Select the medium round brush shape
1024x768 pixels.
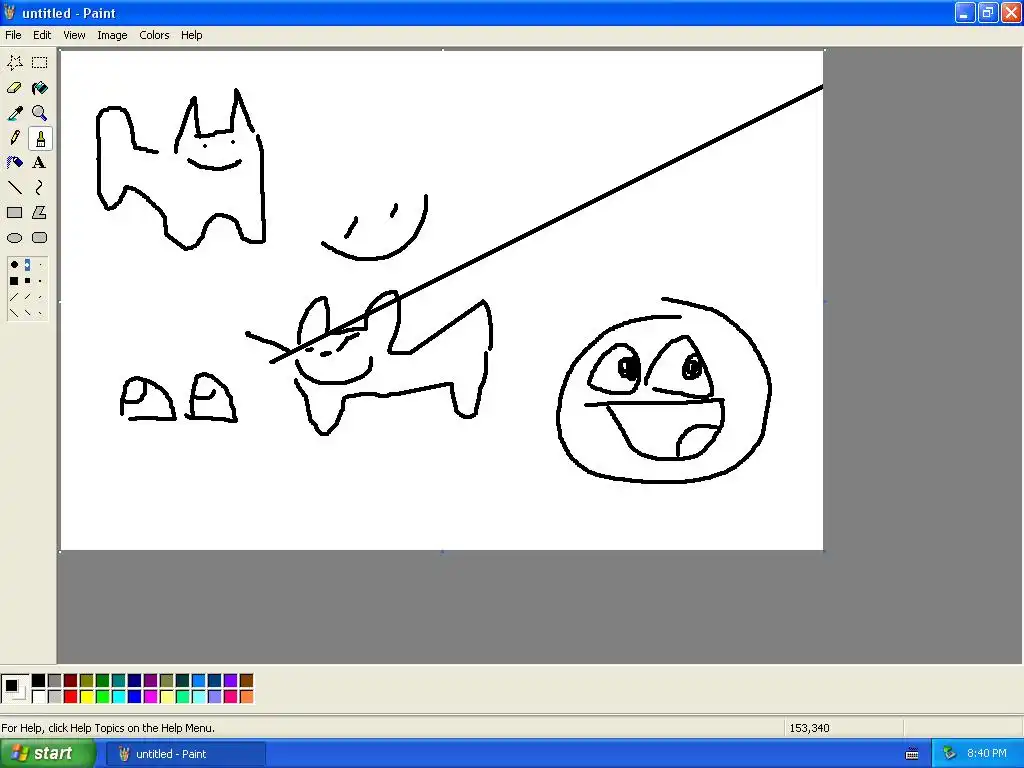click(x=27, y=265)
